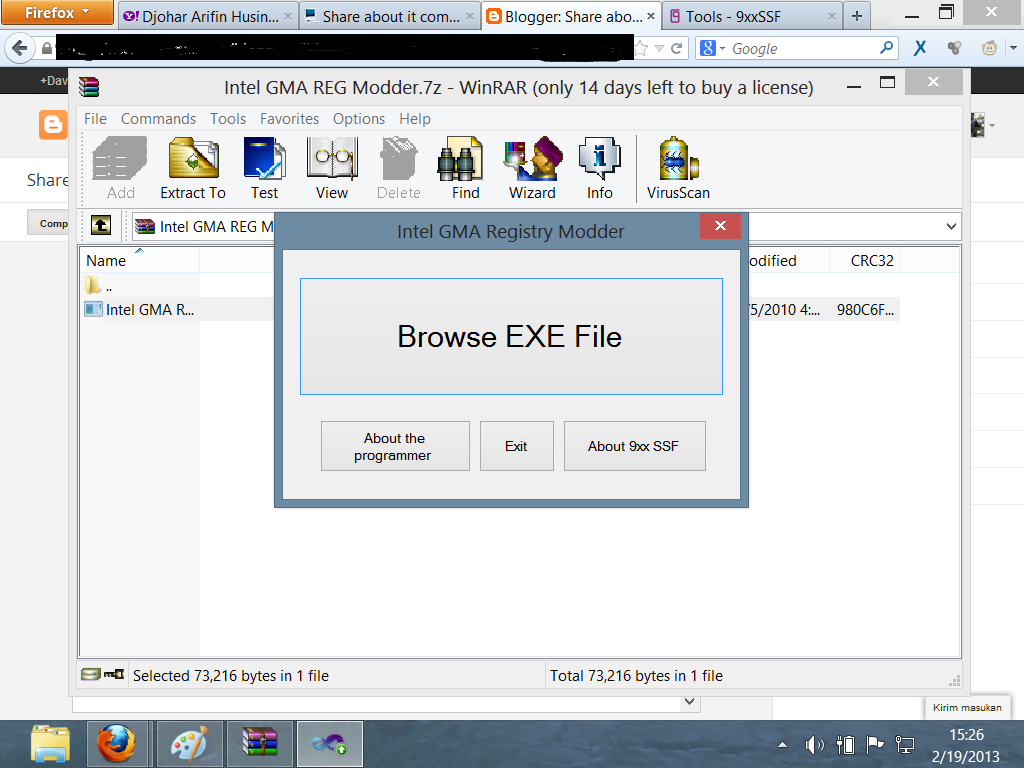The width and height of the screenshot is (1031, 768).
Task: Switch to WinRAR in the taskbar
Action: (260, 744)
